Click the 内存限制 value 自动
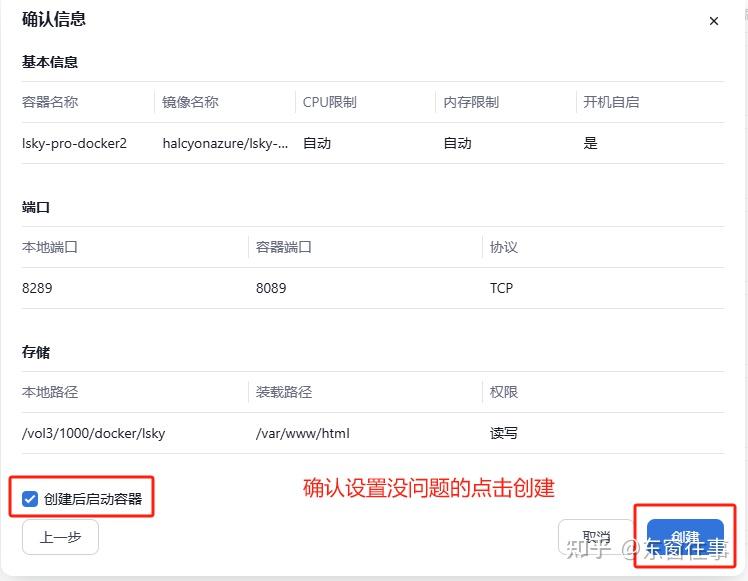This screenshot has width=748, height=581. 457,143
